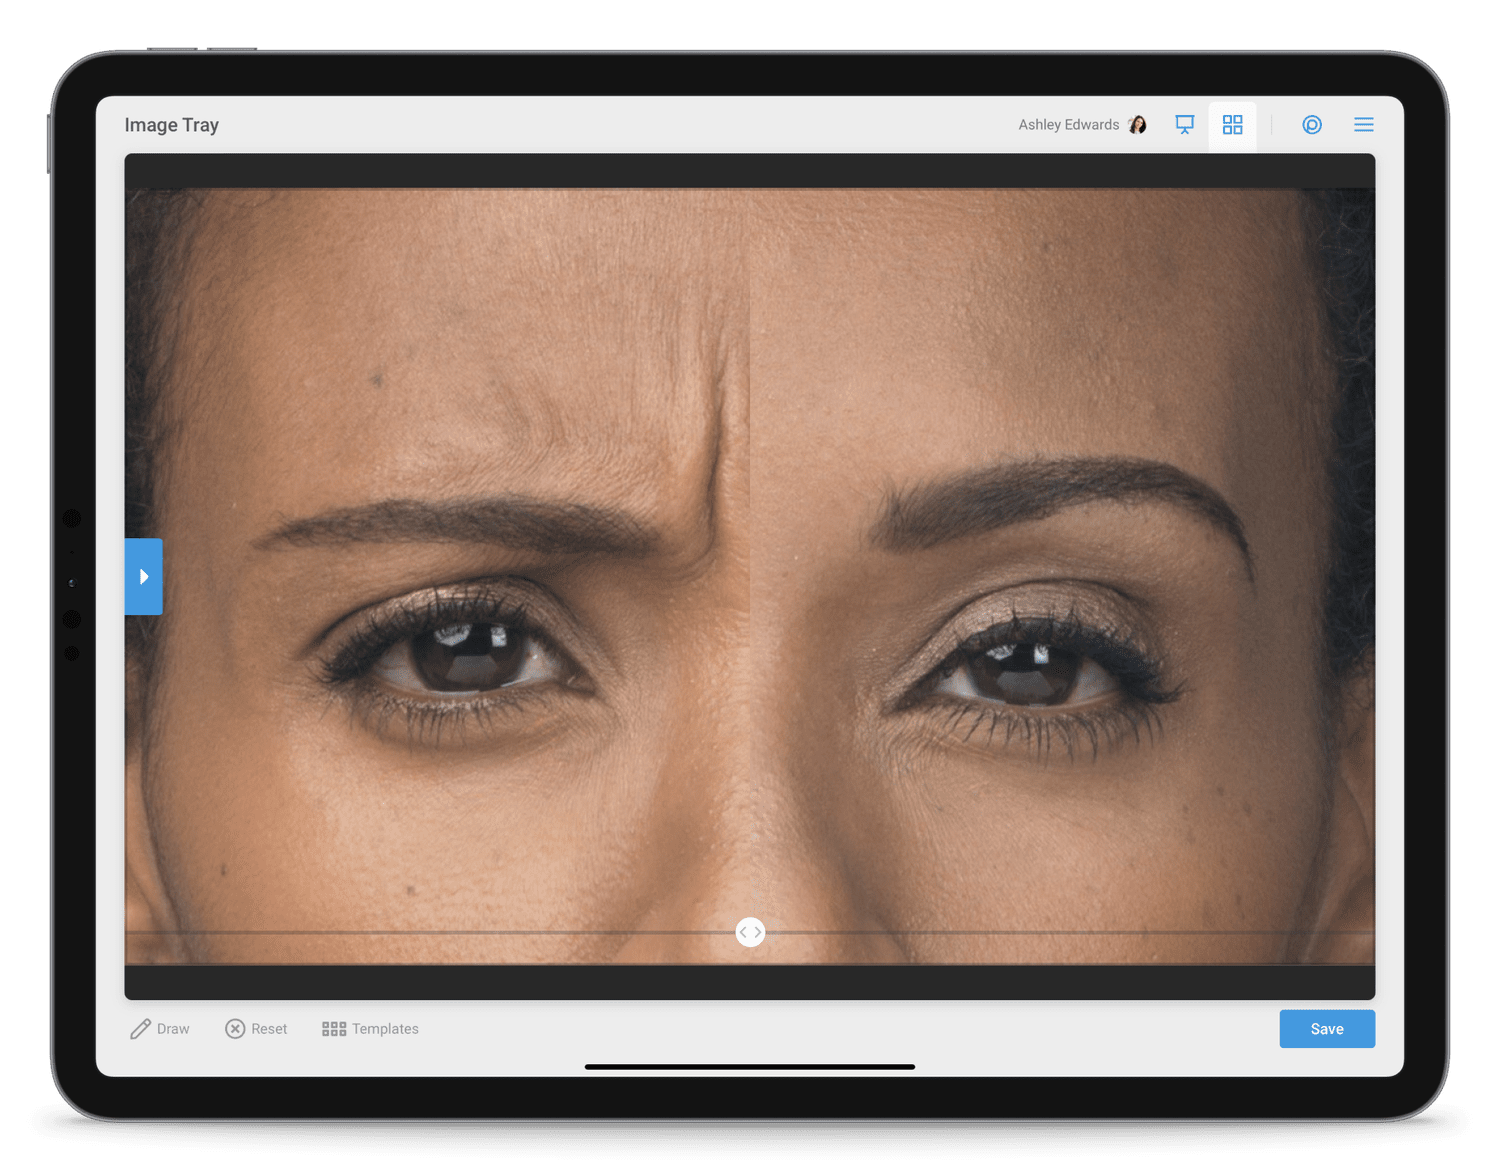Expand the blue side panel arrow

point(144,576)
